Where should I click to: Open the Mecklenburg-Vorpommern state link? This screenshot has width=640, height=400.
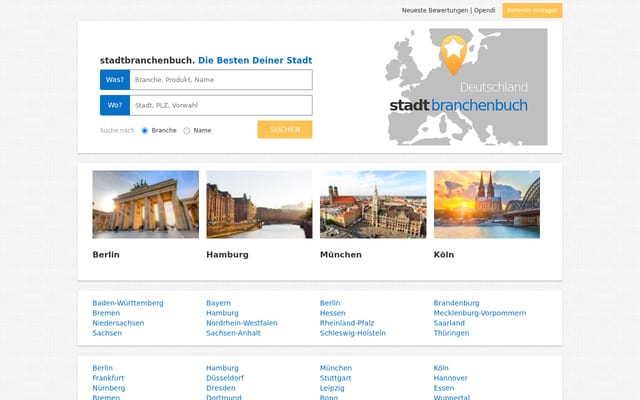point(480,313)
